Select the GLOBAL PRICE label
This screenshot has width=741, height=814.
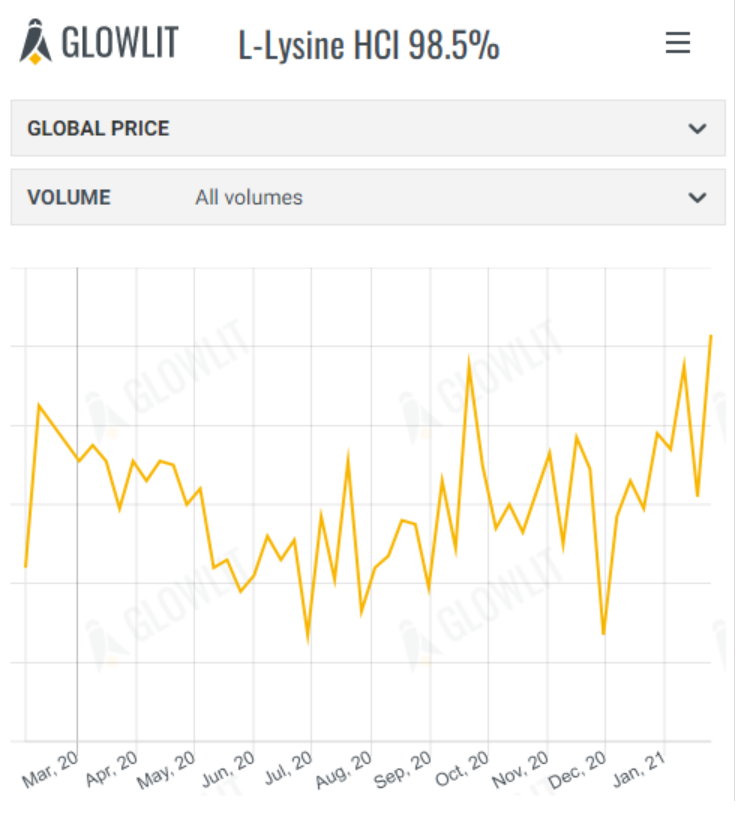point(99,129)
